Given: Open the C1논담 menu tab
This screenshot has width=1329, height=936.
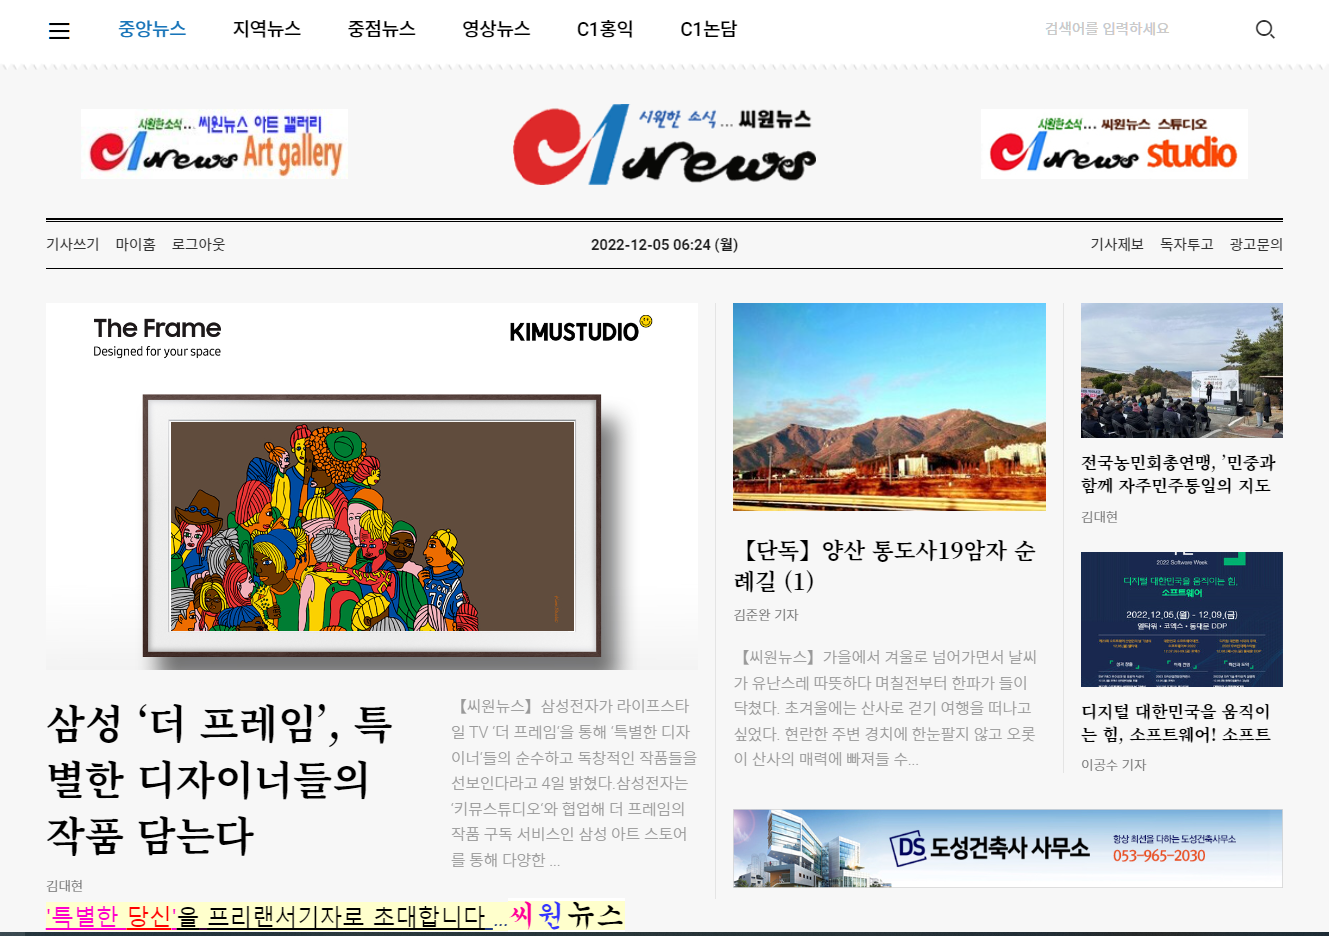Looking at the screenshot, I should [708, 29].
